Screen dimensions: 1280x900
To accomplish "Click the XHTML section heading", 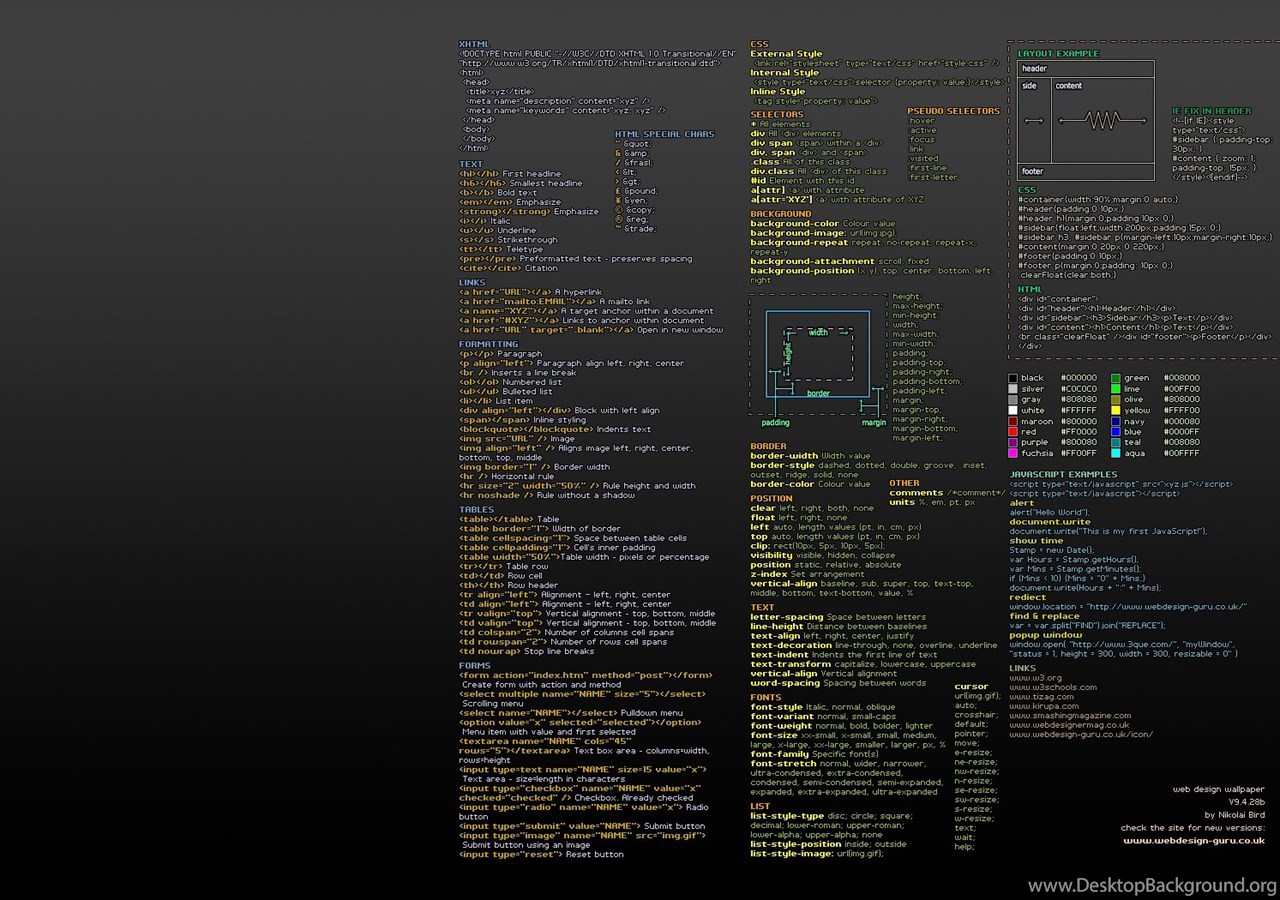I will tap(474, 44).
